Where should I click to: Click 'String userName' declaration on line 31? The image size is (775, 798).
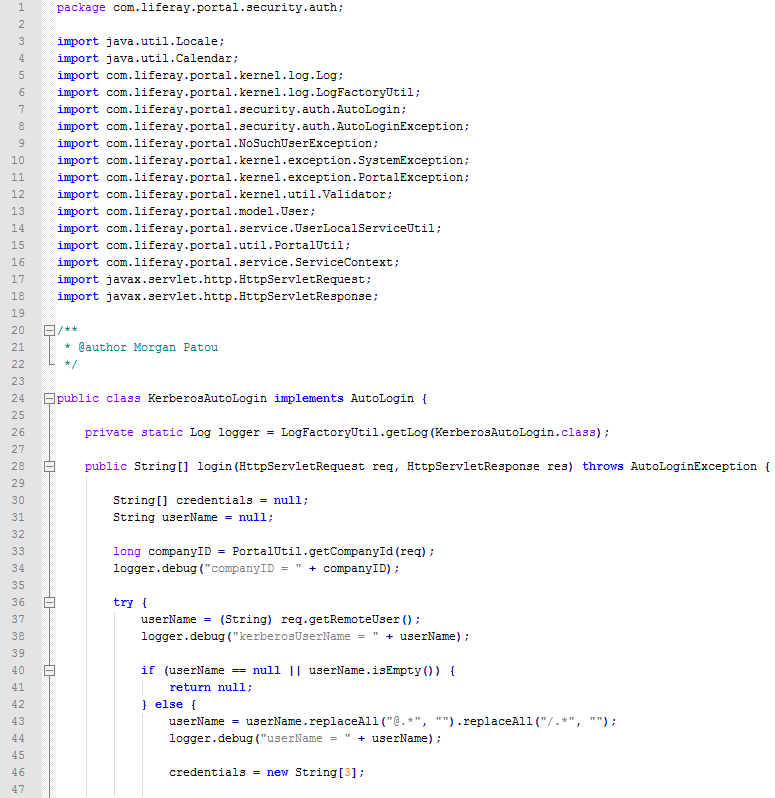[165, 518]
